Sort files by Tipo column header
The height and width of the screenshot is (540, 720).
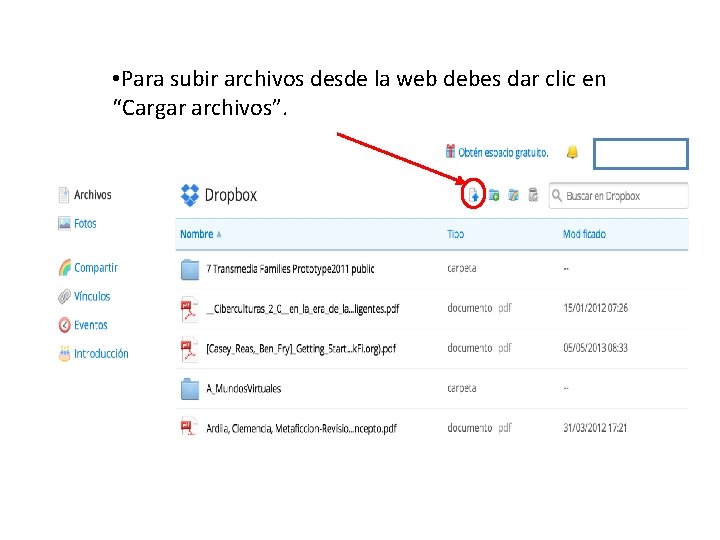456,234
